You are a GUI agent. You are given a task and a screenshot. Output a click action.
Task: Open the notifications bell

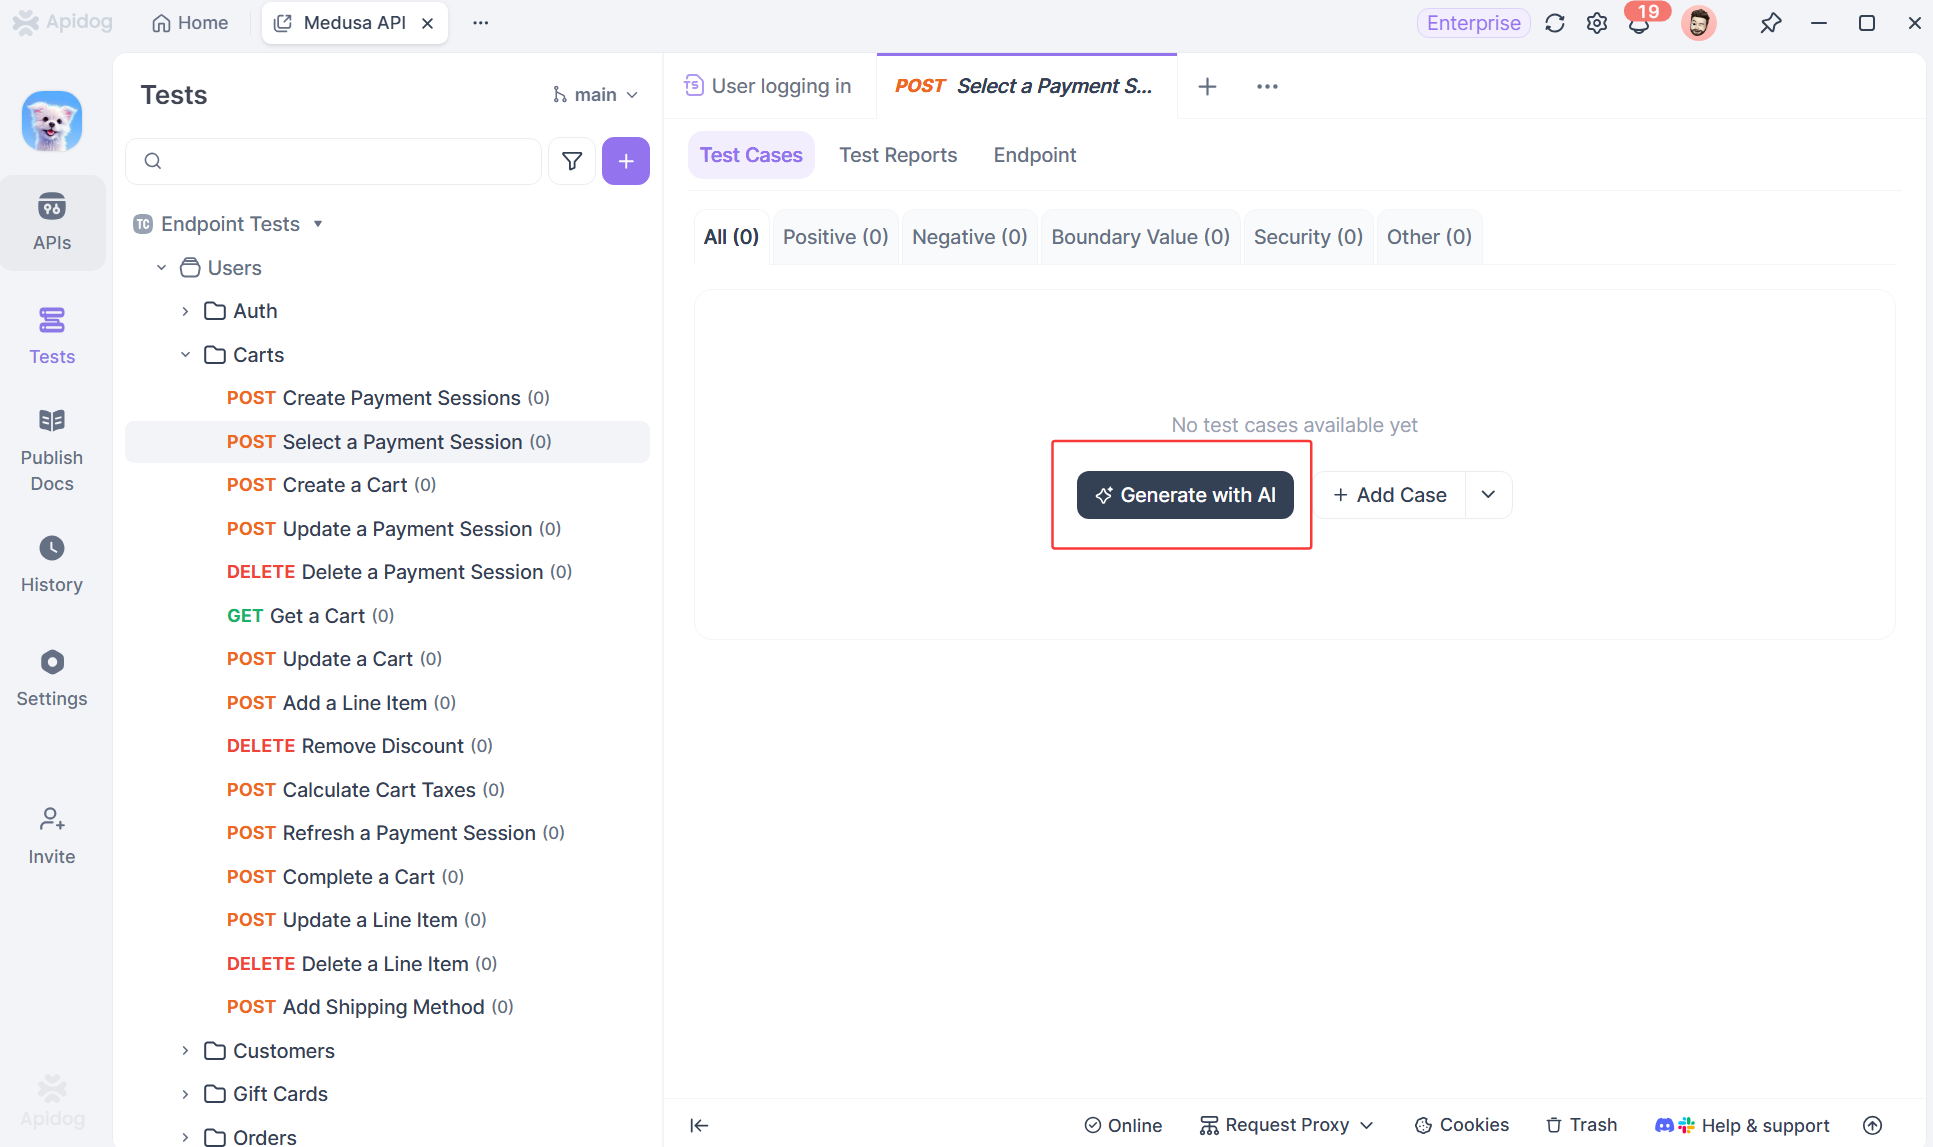coord(1638,22)
